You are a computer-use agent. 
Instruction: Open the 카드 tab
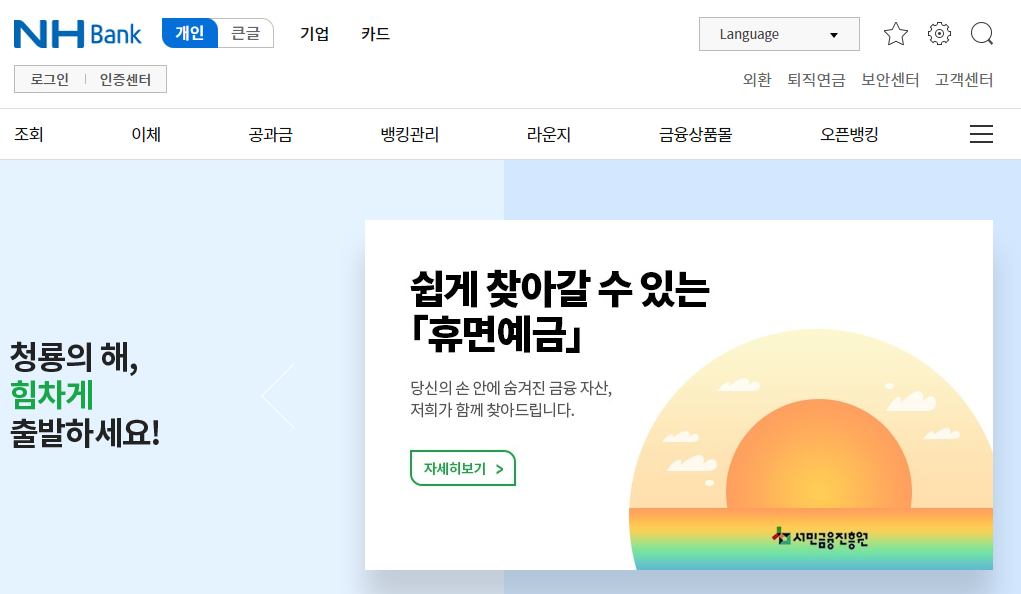376,34
